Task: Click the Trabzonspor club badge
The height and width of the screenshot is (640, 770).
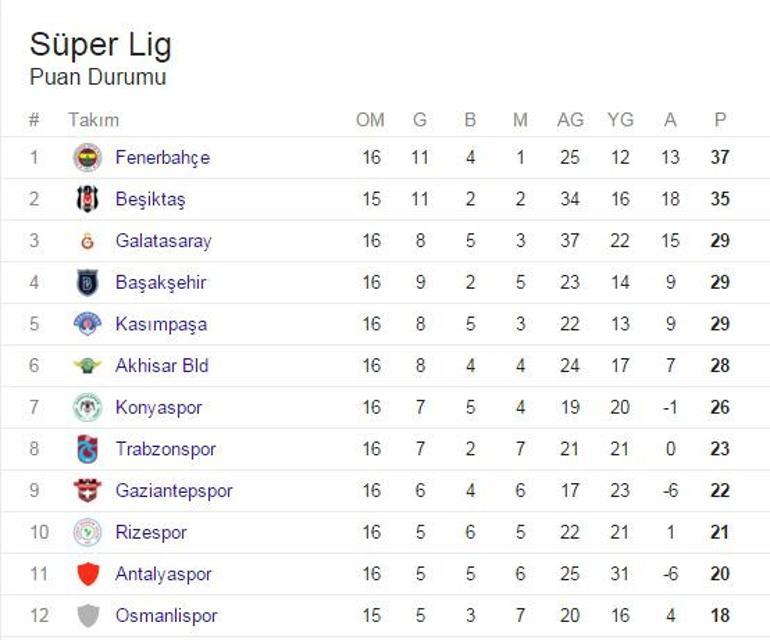Action: tap(87, 449)
